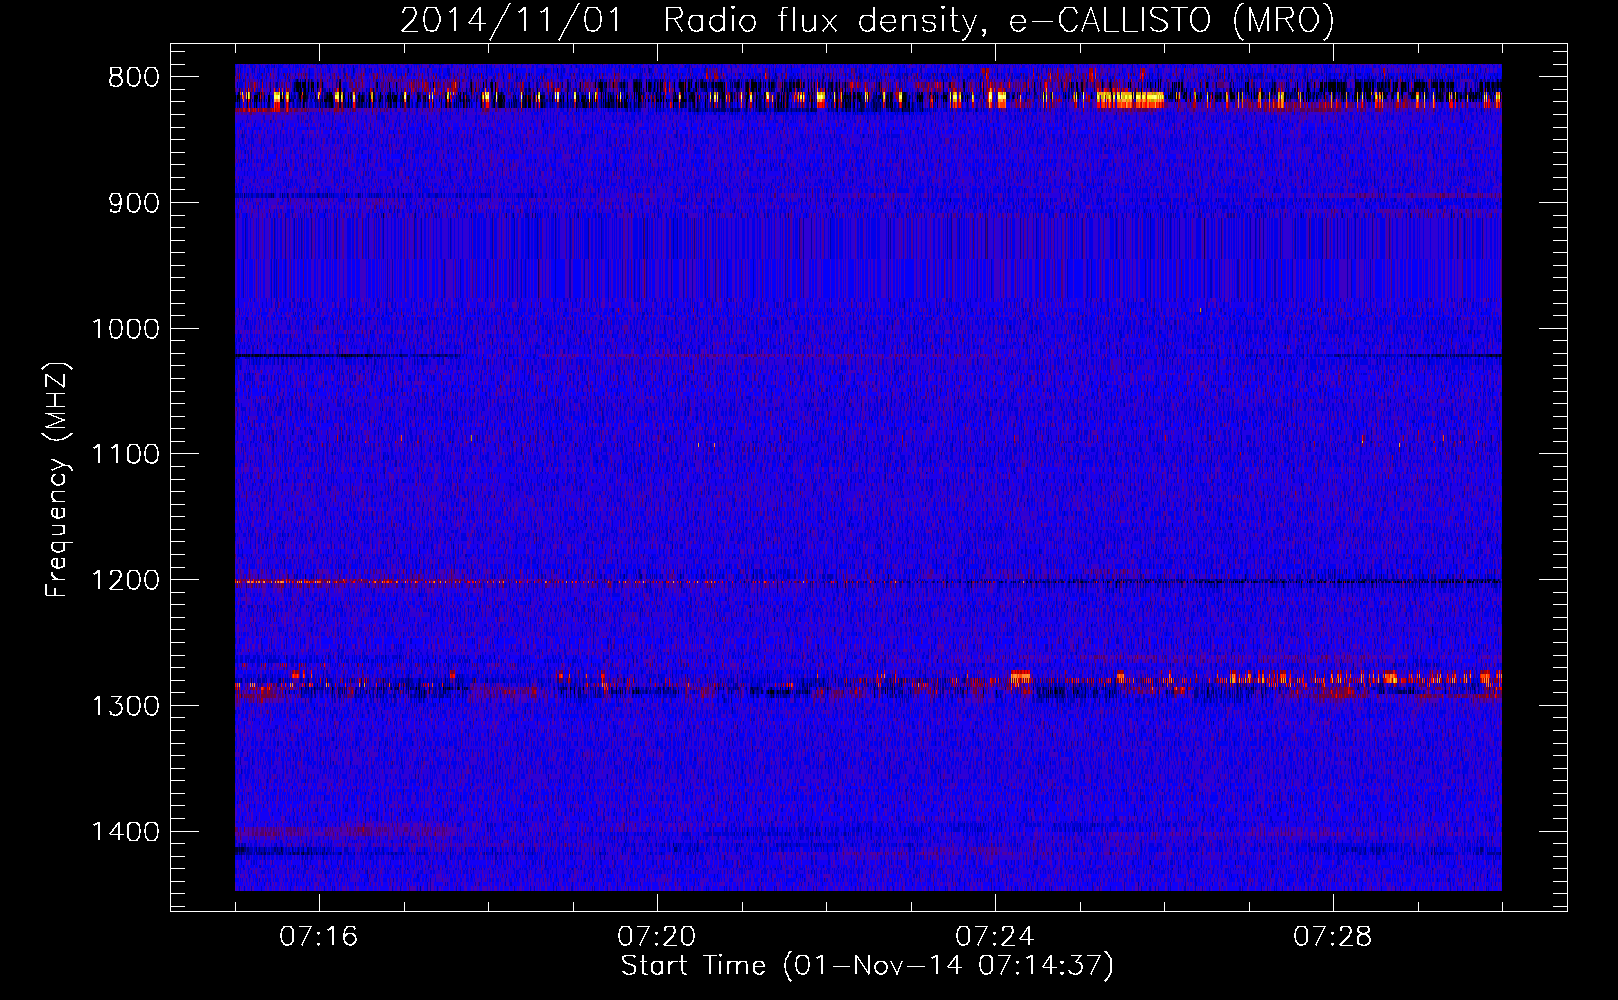Image resolution: width=1618 pixels, height=1000 pixels.
Task: Click the 07:20 time axis label
Action: (656, 937)
